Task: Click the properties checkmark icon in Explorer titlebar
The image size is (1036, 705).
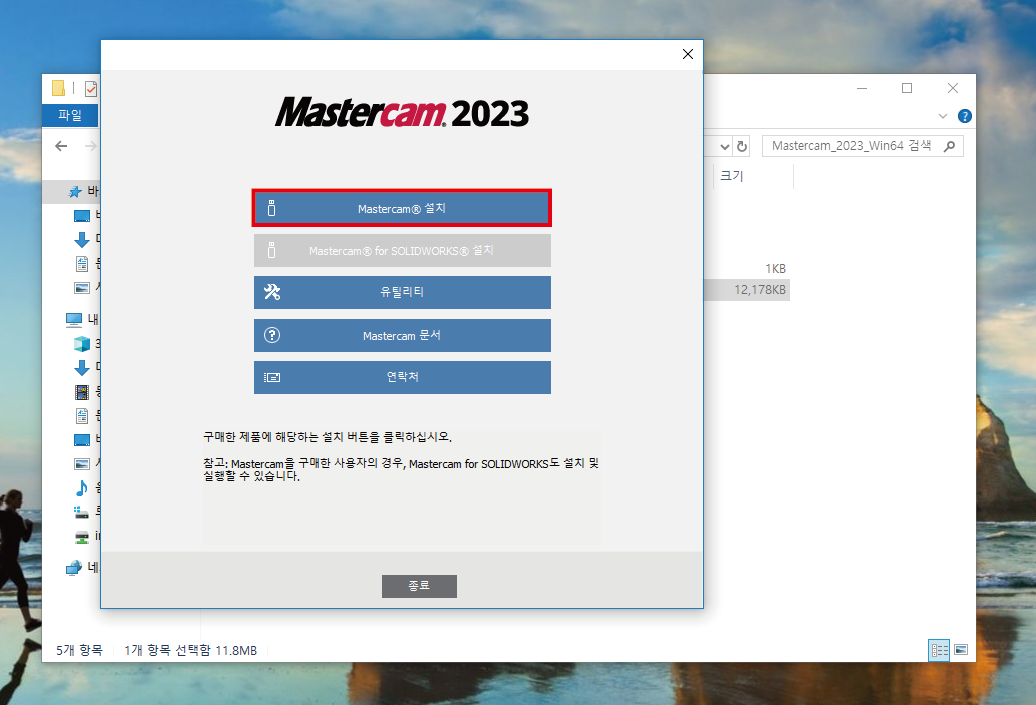Action: [91, 89]
